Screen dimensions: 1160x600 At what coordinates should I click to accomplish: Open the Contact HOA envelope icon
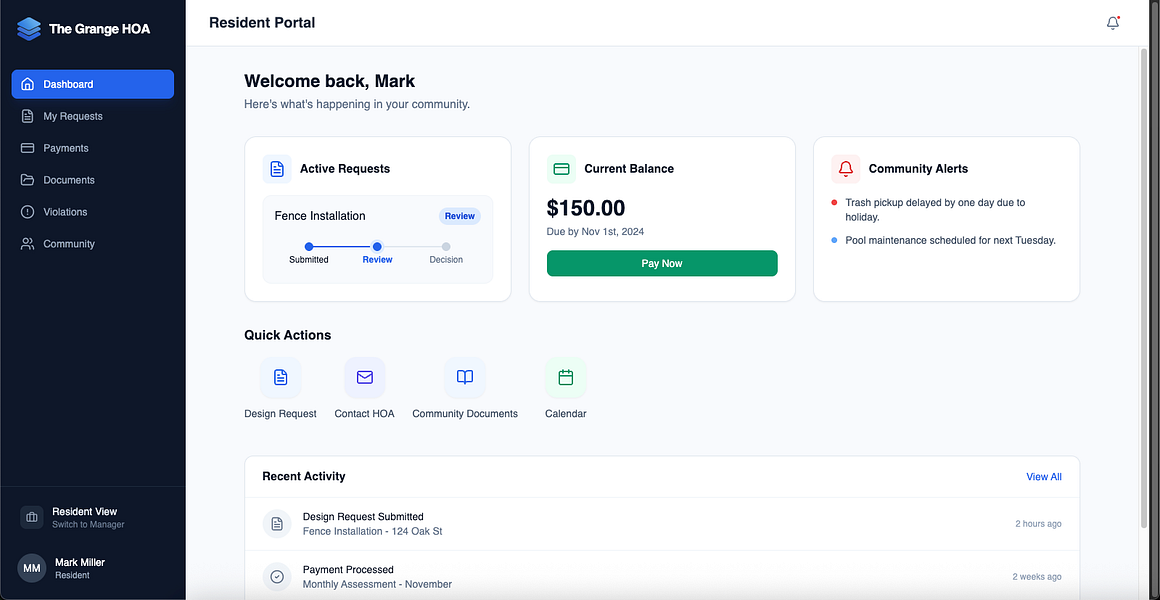[365, 377]
